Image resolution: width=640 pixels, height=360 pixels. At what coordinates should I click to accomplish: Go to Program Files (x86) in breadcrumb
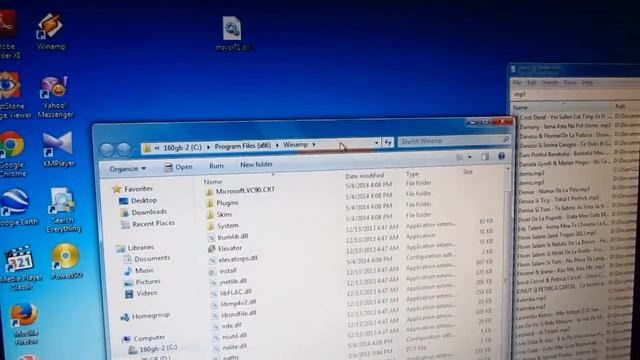click(x=243, y=146)
